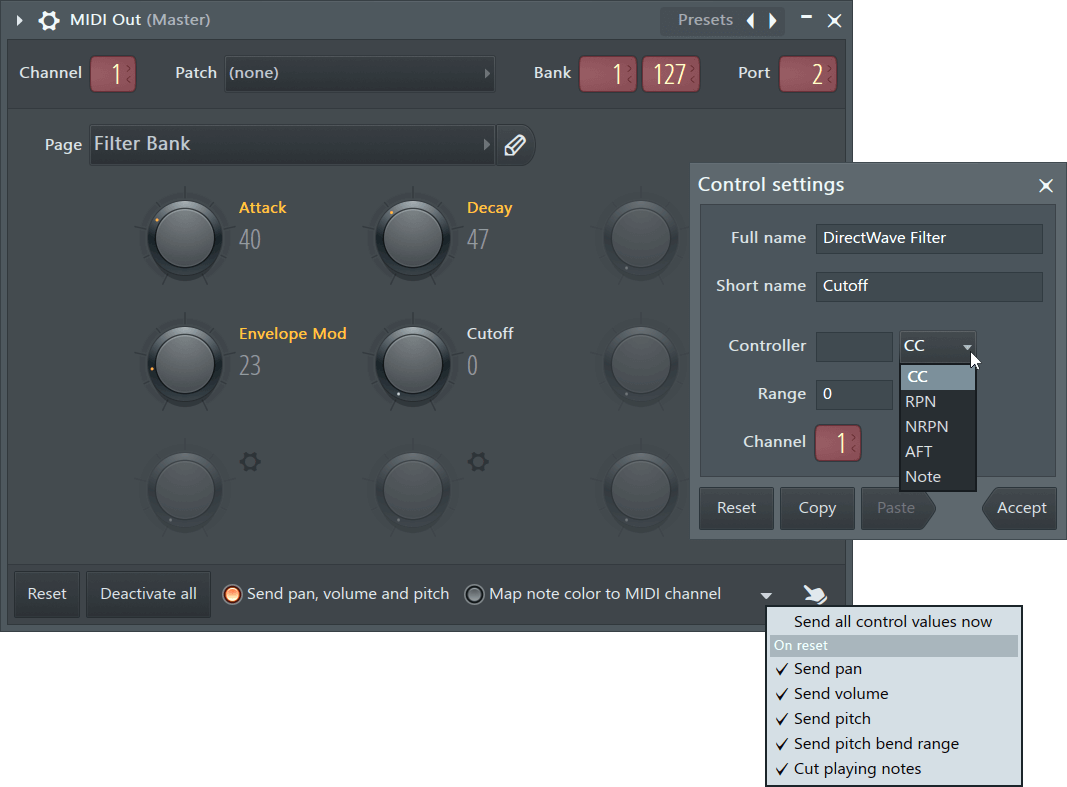Click the gear icon beside the bottom-middle knob
This screenshot has width=1067, height=787.
(478, 462)
